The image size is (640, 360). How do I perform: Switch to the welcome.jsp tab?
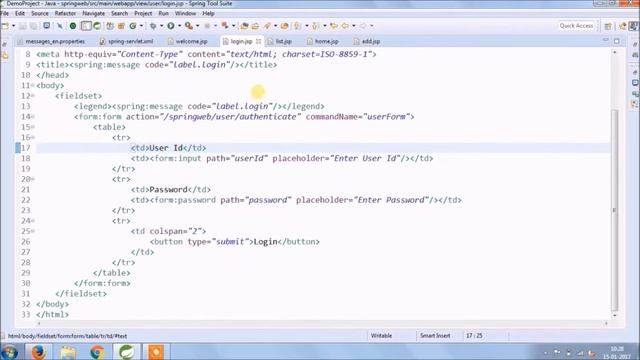[x=188, y=41]
